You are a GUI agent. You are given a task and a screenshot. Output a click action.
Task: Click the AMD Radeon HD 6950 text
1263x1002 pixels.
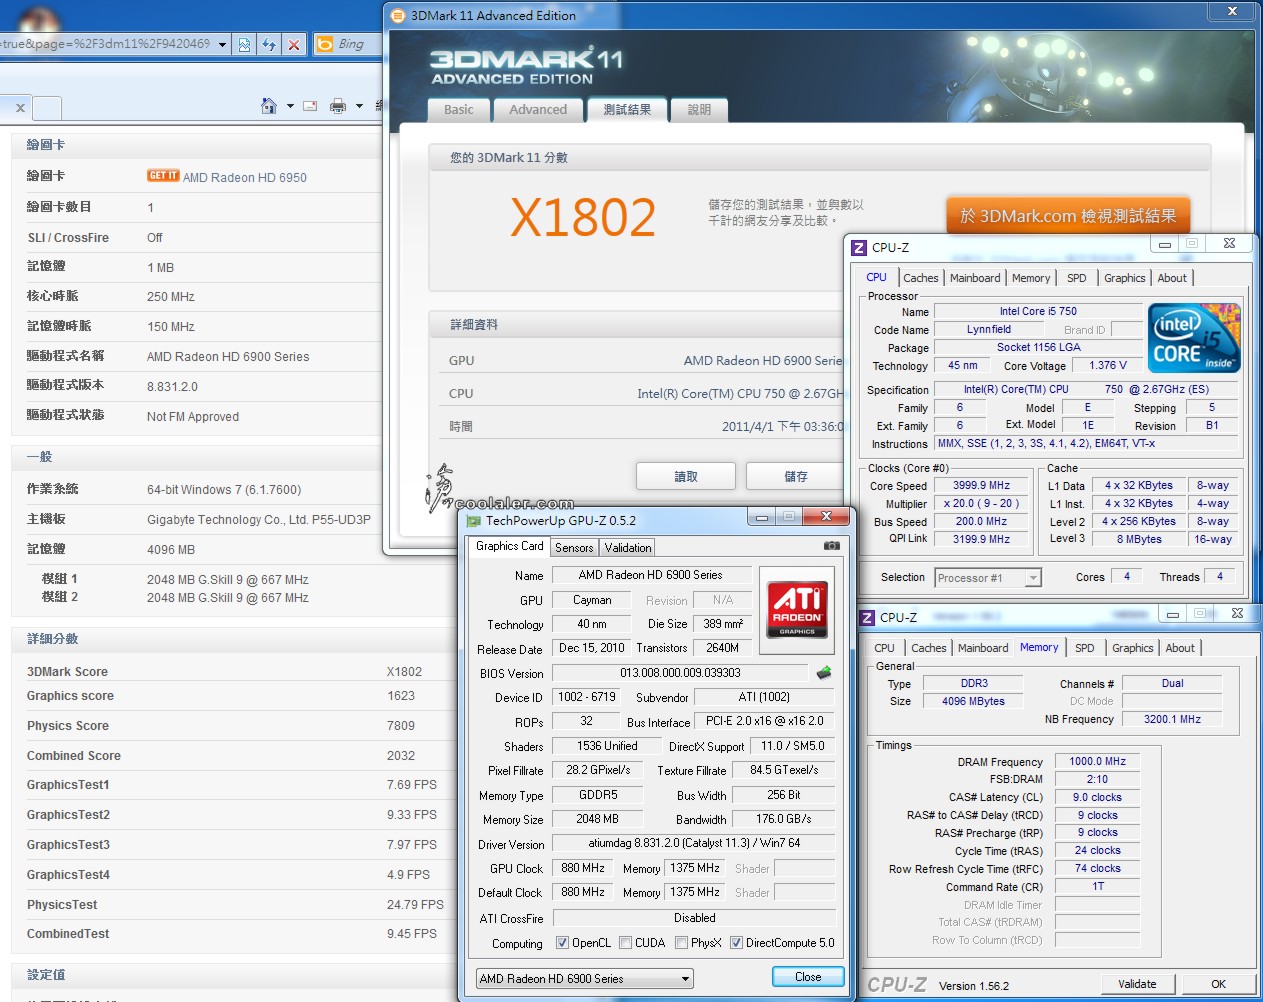click(245, 178)
